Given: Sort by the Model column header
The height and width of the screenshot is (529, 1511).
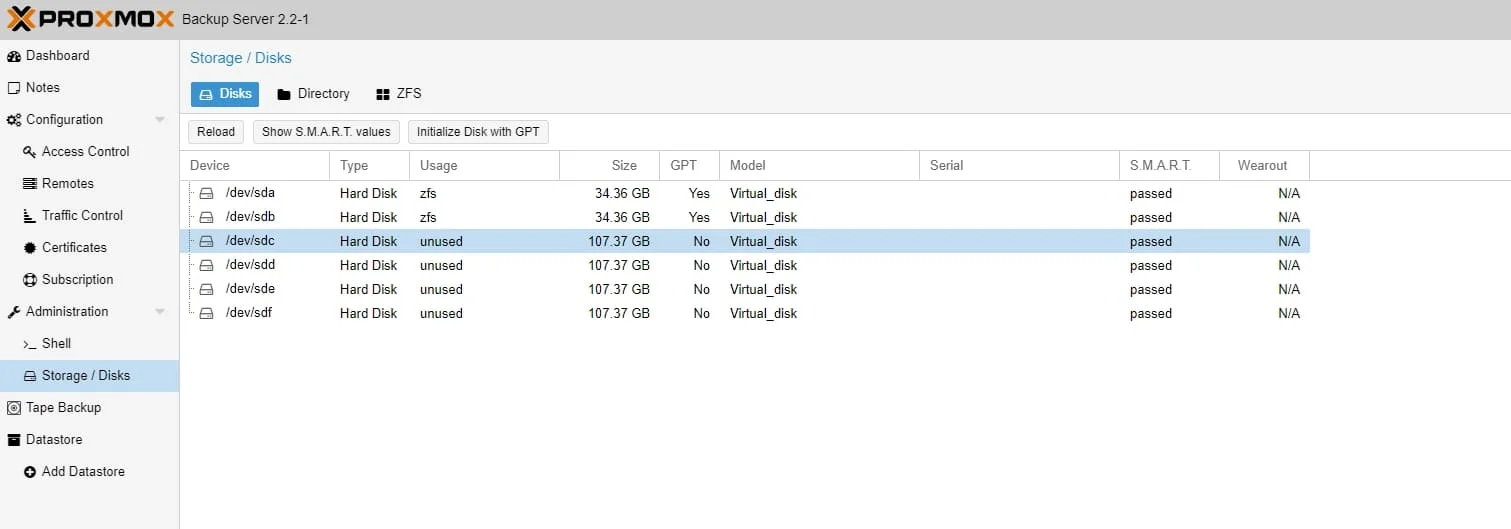Looking at the screenshot, I should (820, 166).
